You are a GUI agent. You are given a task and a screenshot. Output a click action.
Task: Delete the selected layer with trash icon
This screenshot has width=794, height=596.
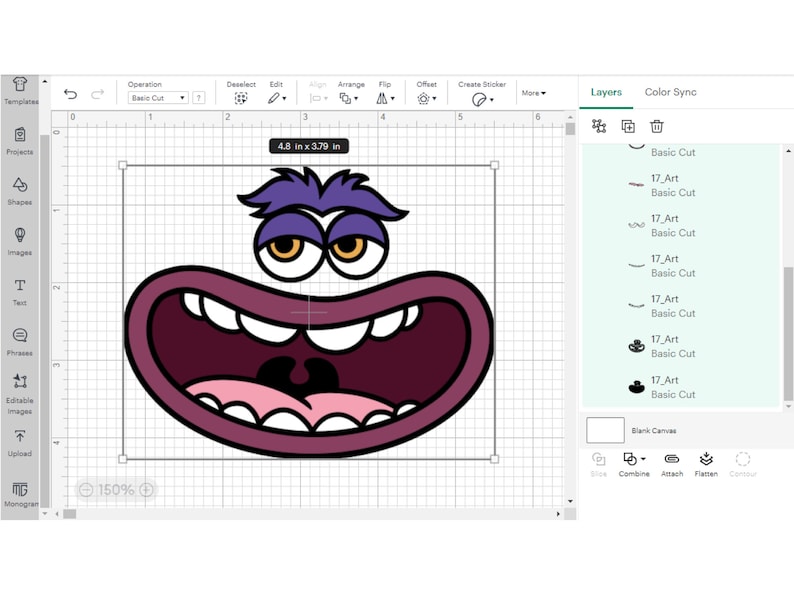click(657, 126)
